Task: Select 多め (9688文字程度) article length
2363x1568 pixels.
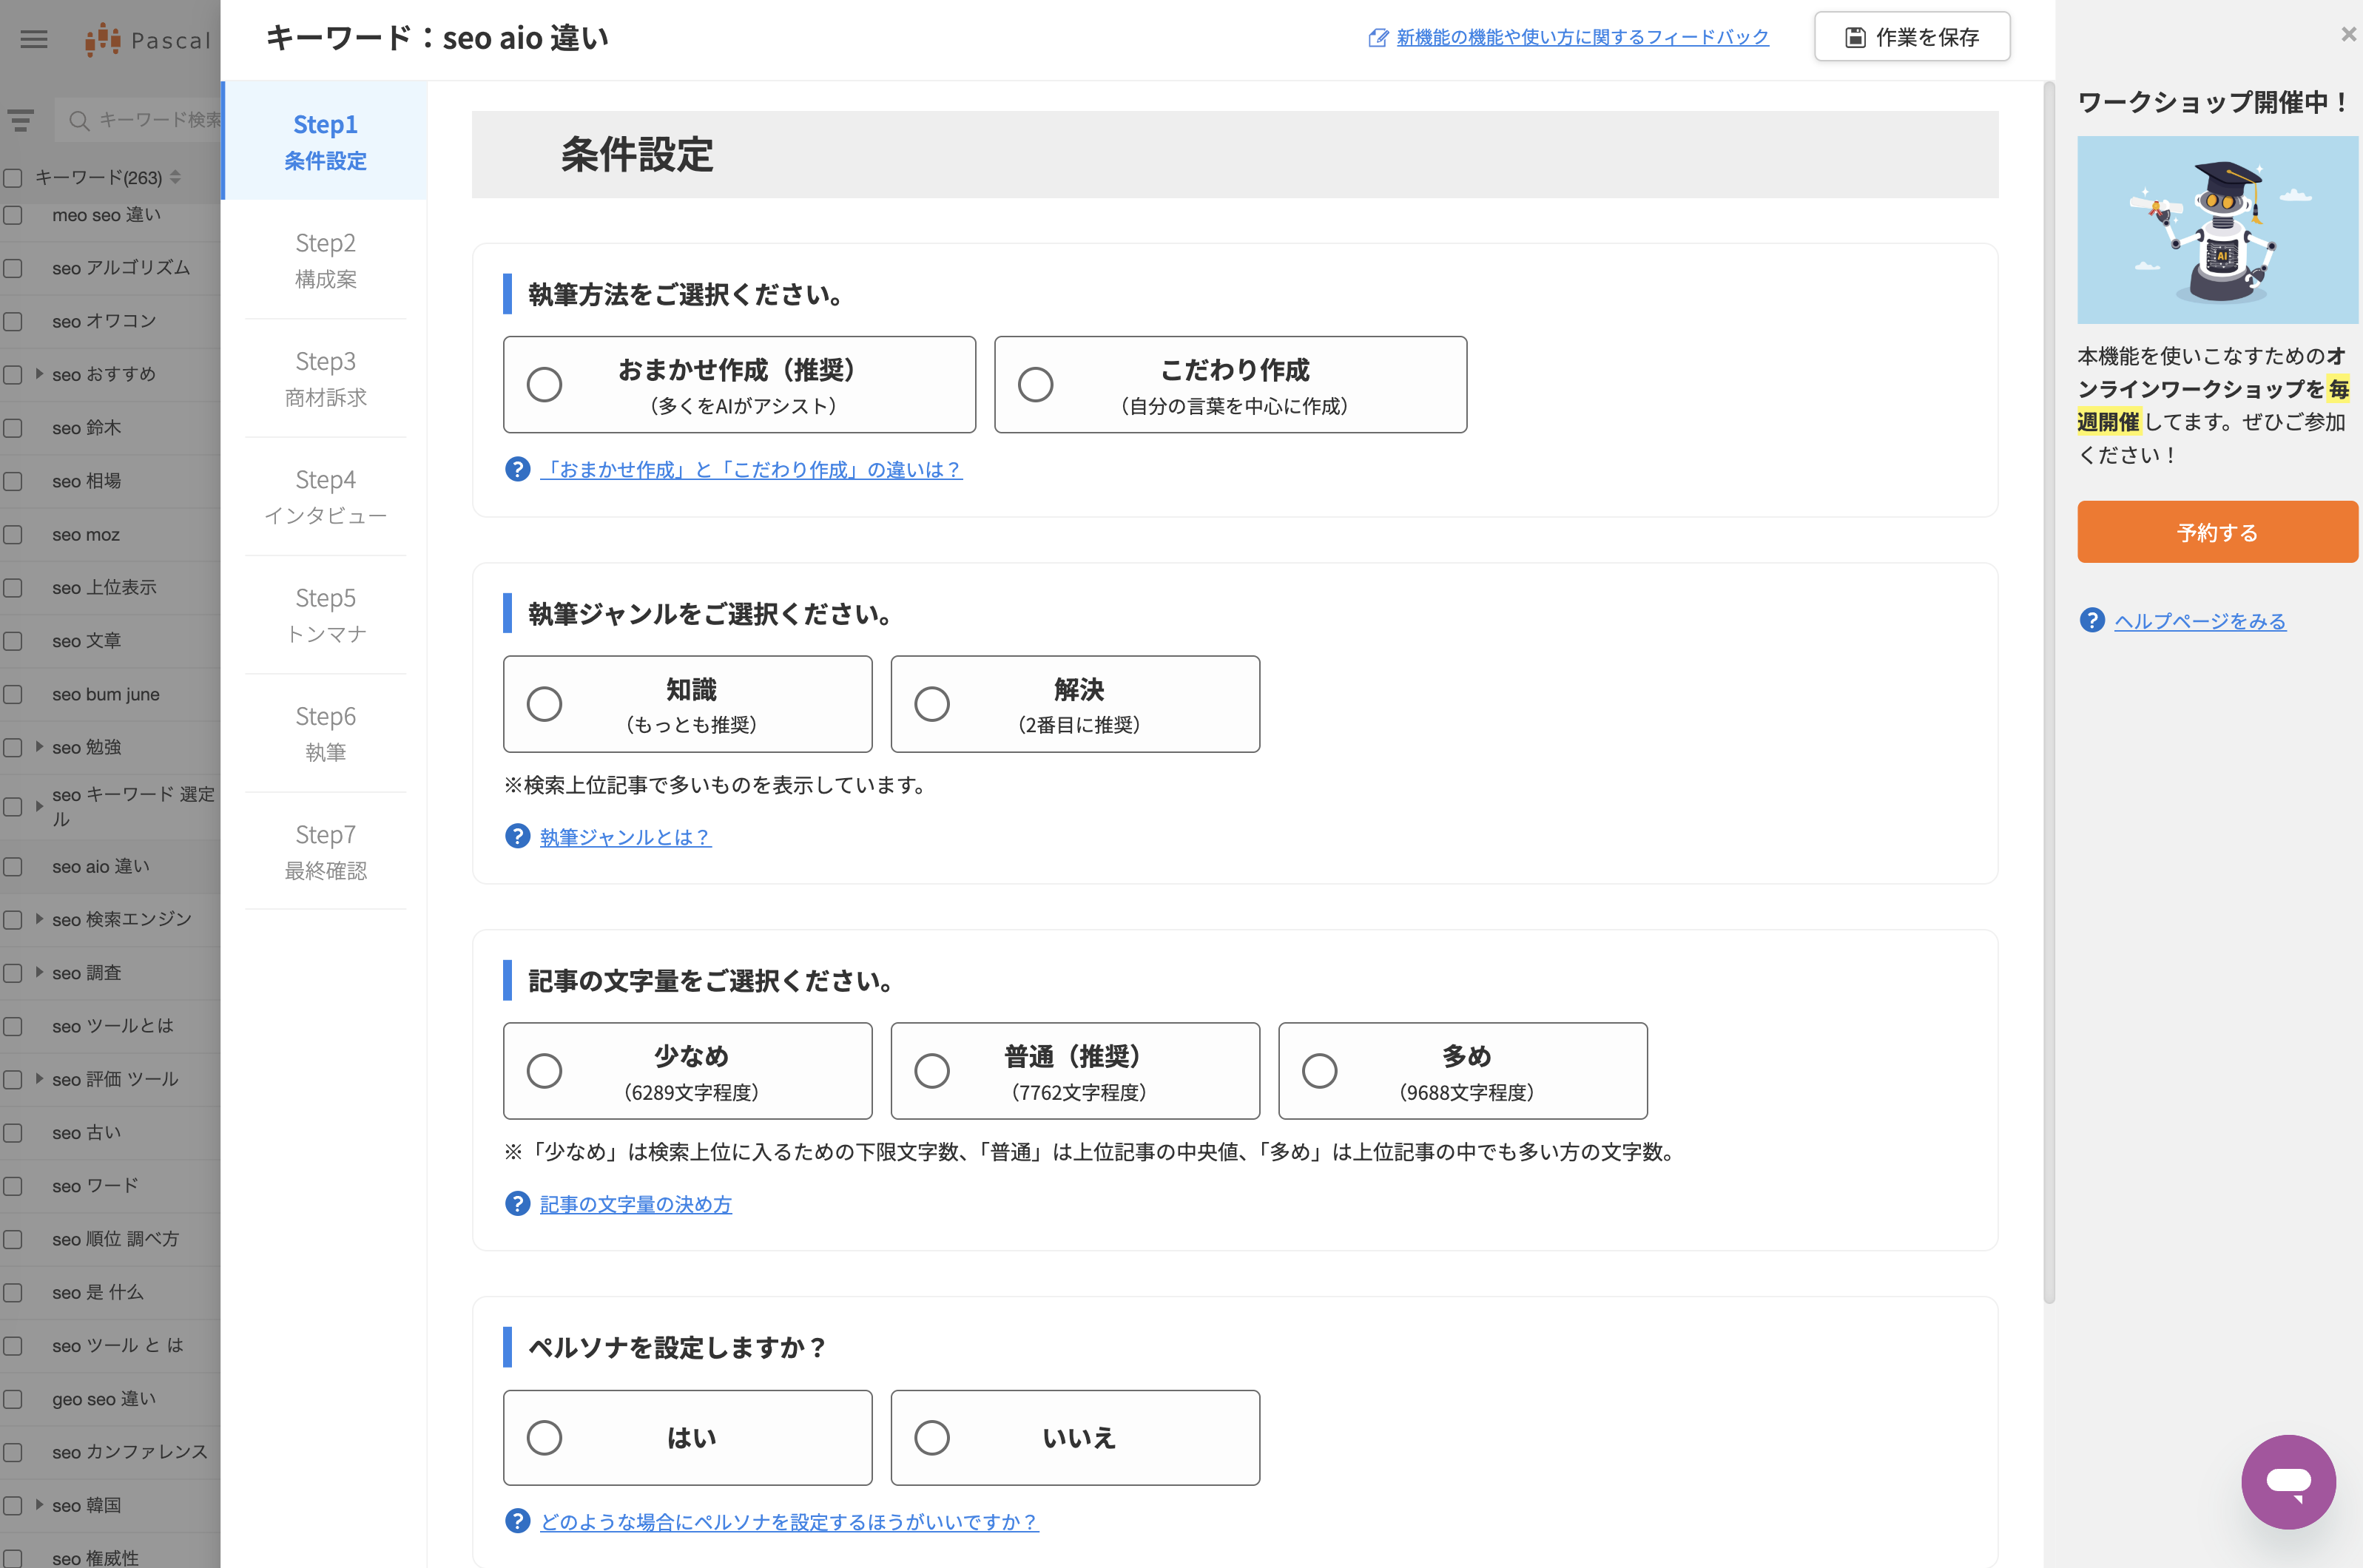Action: coord(1463,1071)
